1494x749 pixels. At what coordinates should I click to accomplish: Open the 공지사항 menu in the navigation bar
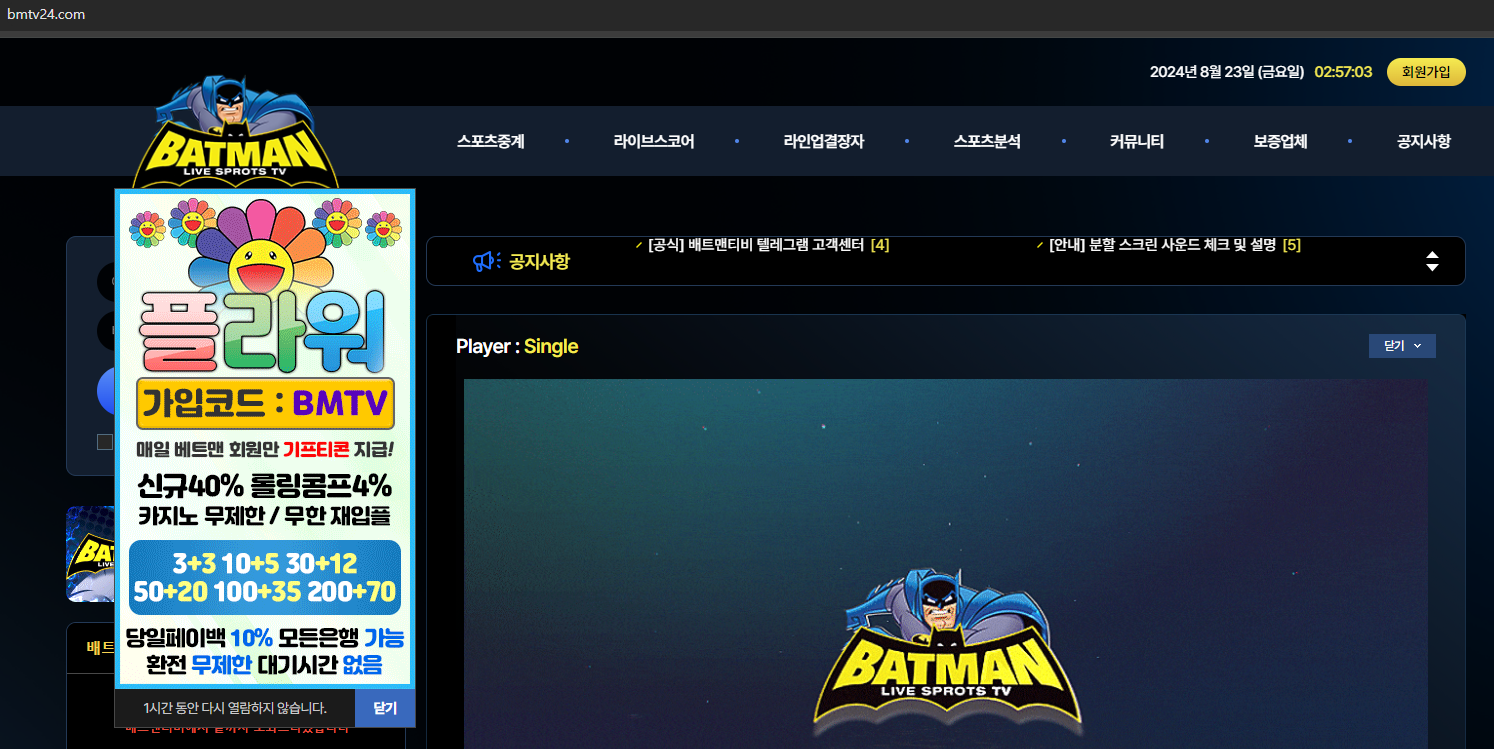coord(1423,142)
